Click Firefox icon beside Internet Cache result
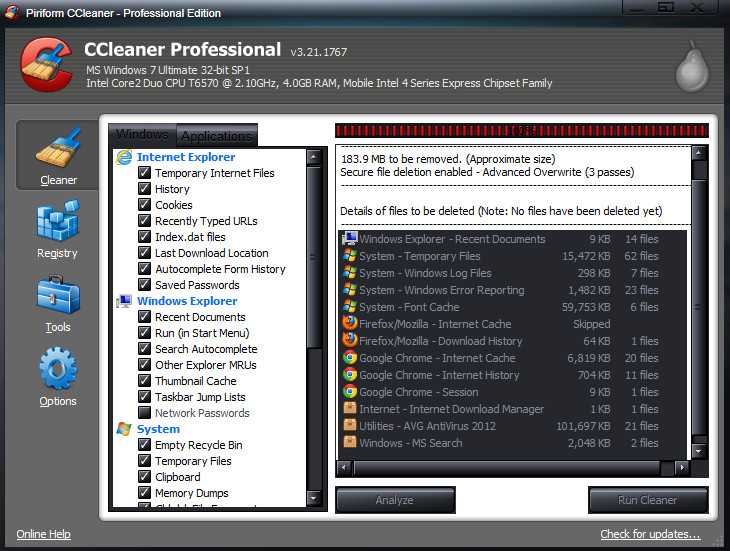This screenshot has height=551, width=730. coord(350,323)
